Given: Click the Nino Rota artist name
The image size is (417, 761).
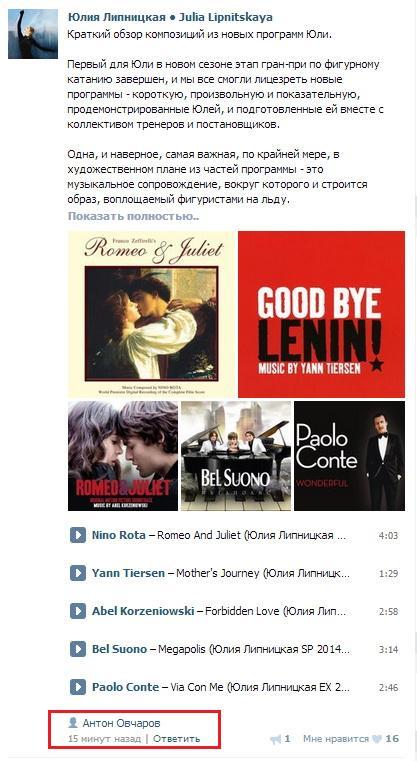Looking at the screenshot, I should pyautogui.click(x=118, y=535).
